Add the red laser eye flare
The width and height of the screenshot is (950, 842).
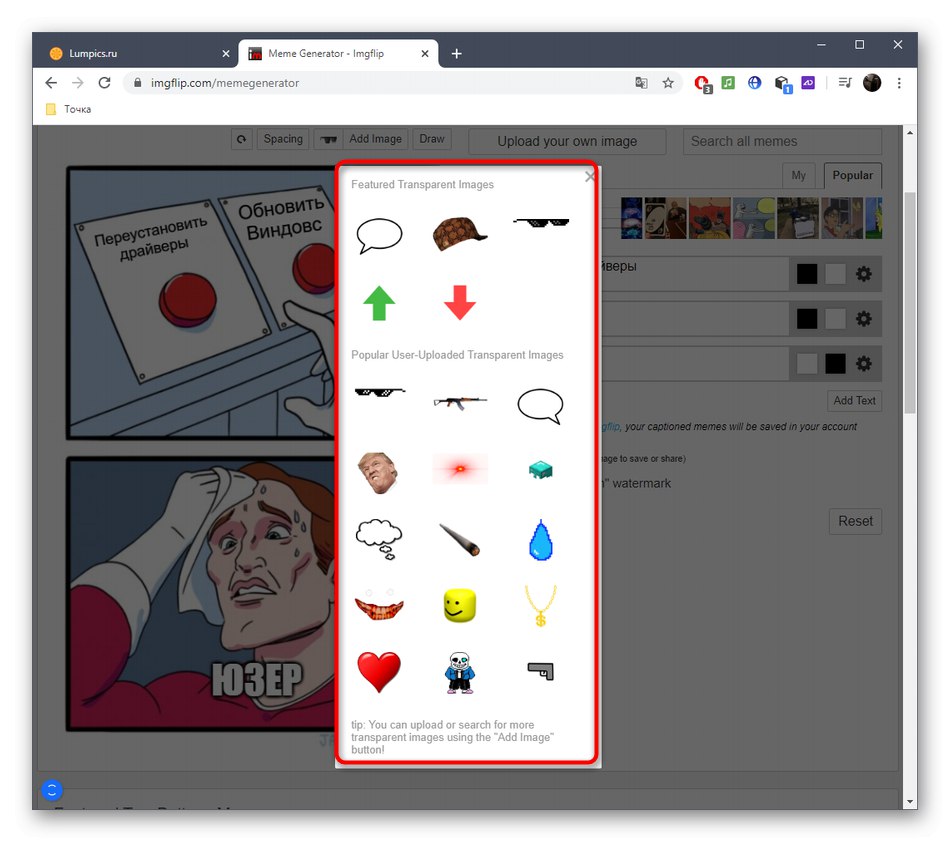460,469
